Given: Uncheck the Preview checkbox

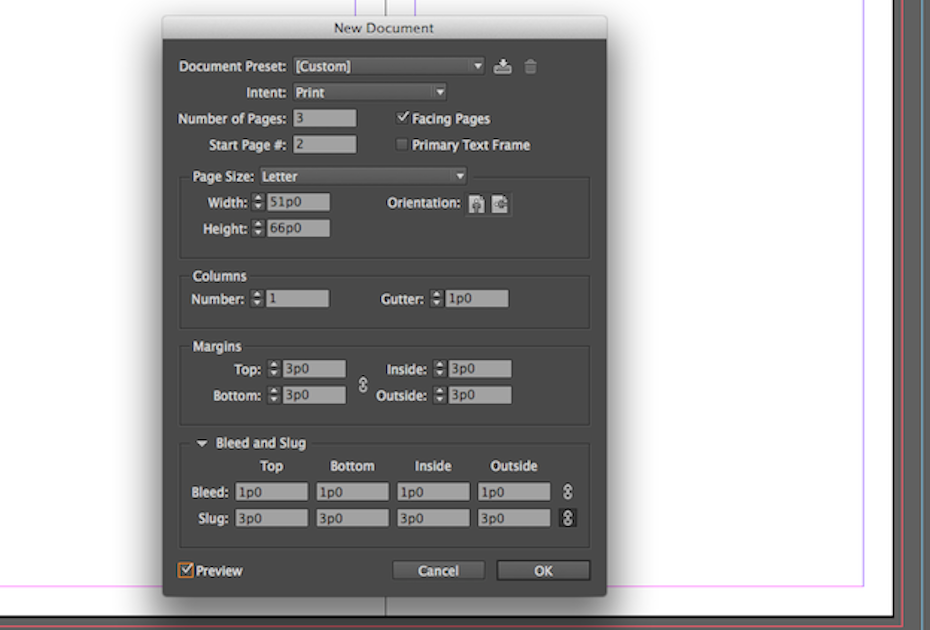Looking at the screenshot, I should pos(185,571).
